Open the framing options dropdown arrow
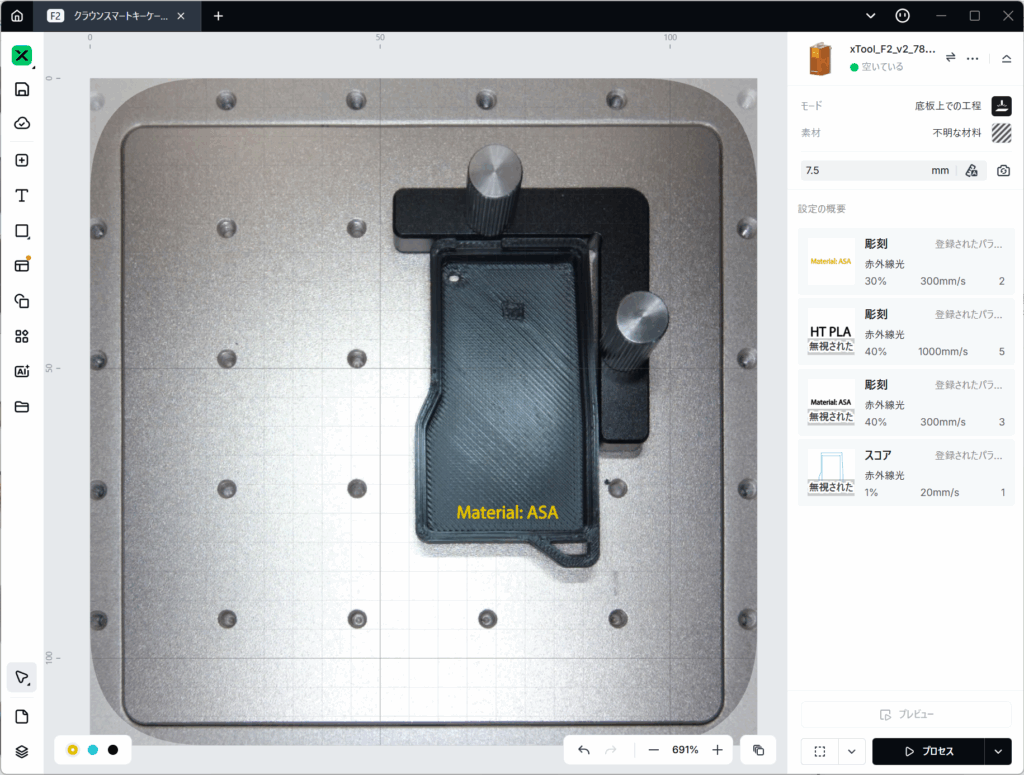Viewport: 1024px width, 775px height. (x=852, y=751)
